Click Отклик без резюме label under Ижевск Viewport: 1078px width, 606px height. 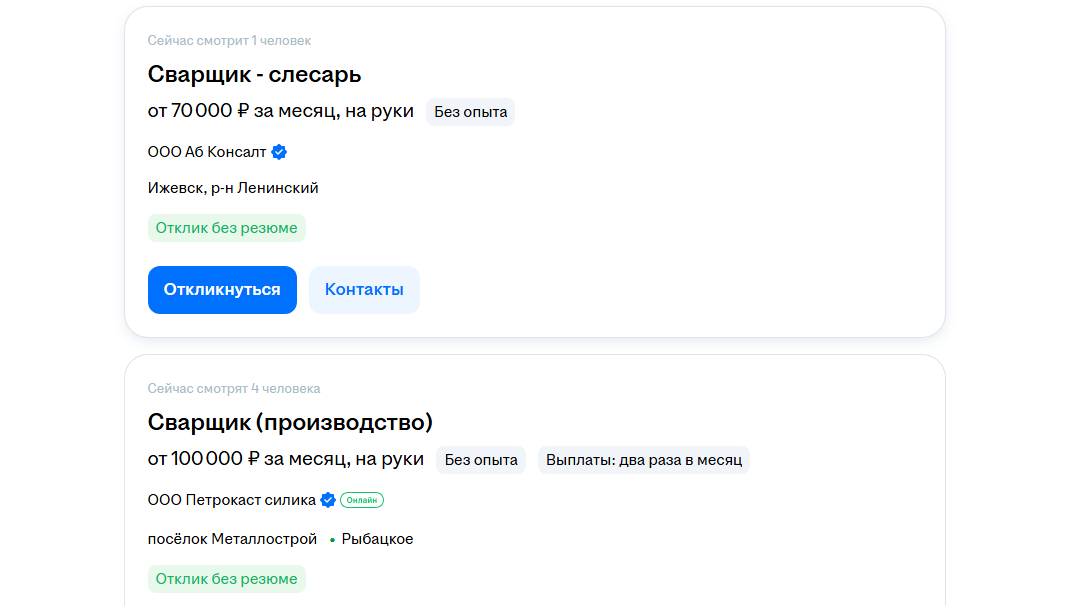(x=226, y=228)
